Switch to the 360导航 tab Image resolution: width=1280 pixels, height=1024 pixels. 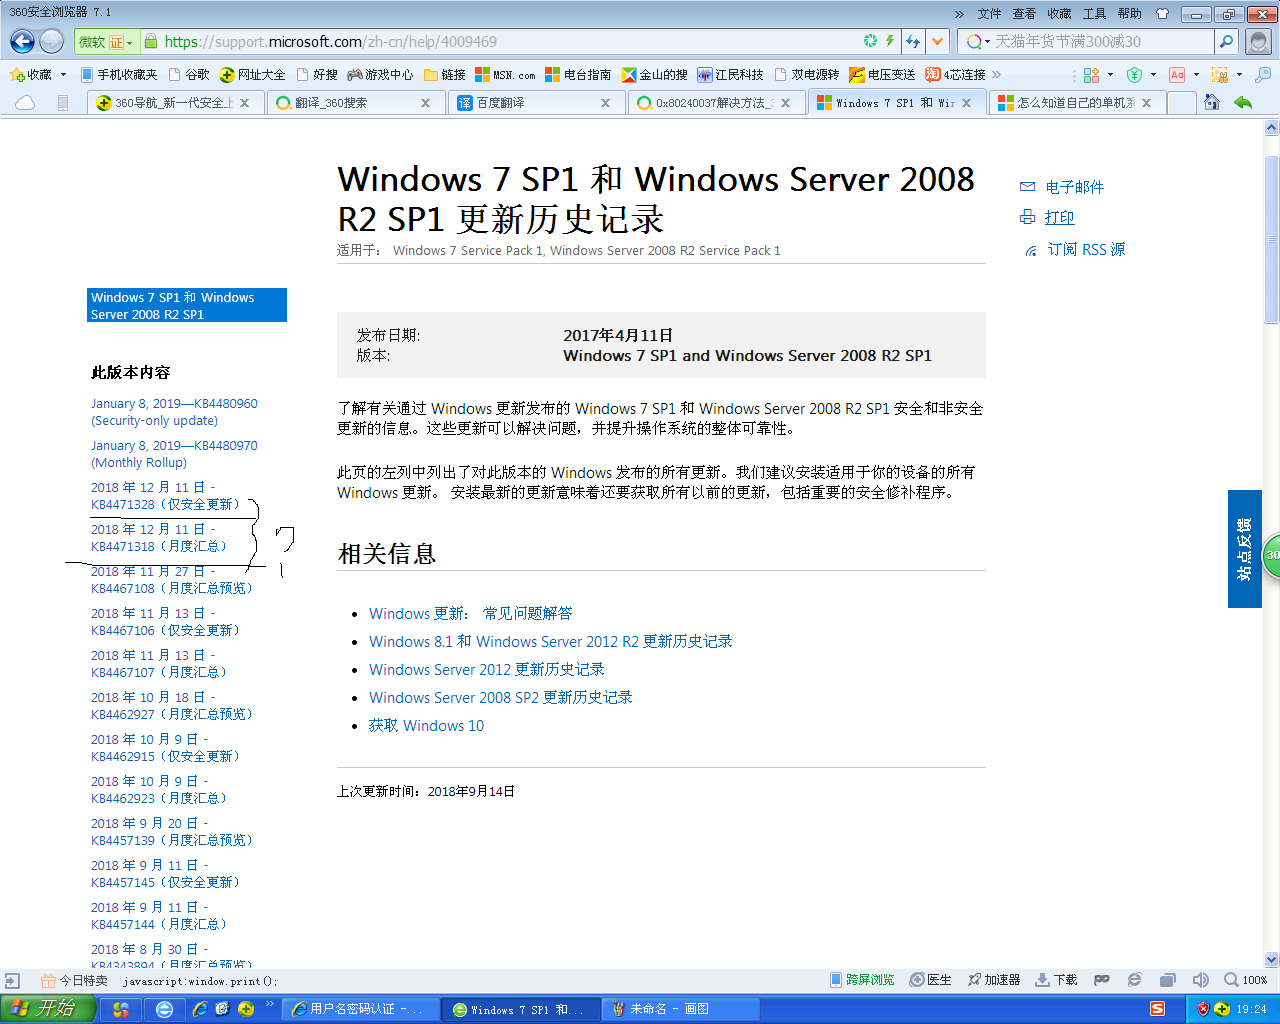tap(173, 103)
